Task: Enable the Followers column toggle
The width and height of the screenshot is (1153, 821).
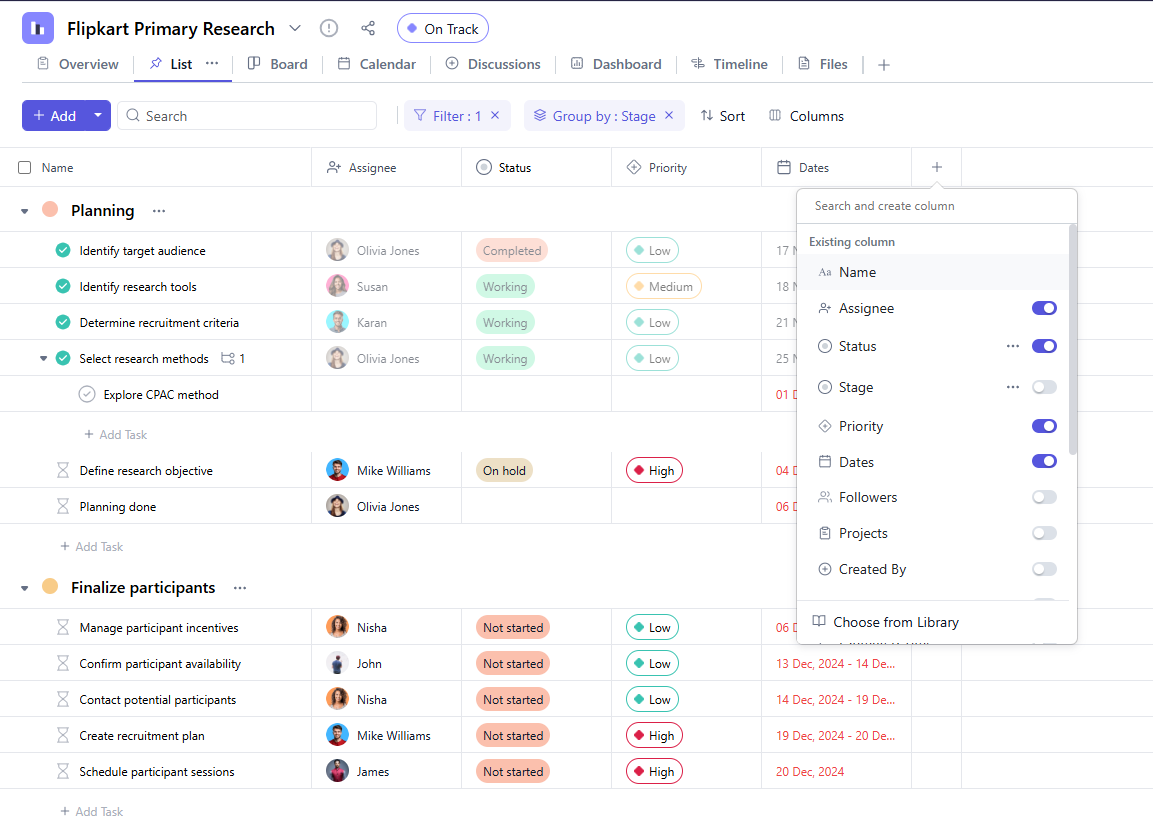Action: (x=1044, y=498)
